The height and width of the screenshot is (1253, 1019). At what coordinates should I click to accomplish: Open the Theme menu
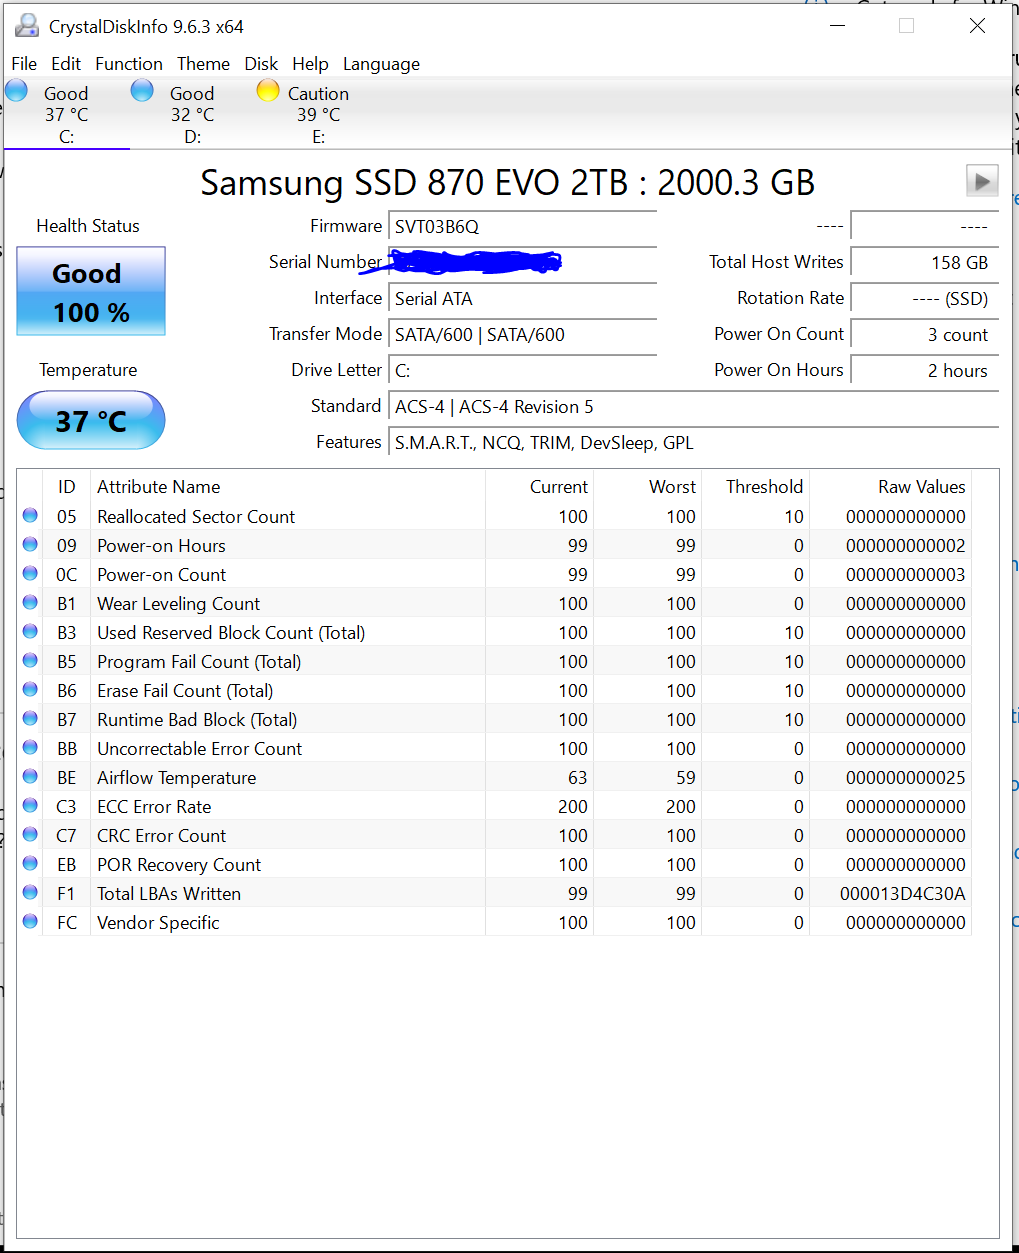click(203, 64)
